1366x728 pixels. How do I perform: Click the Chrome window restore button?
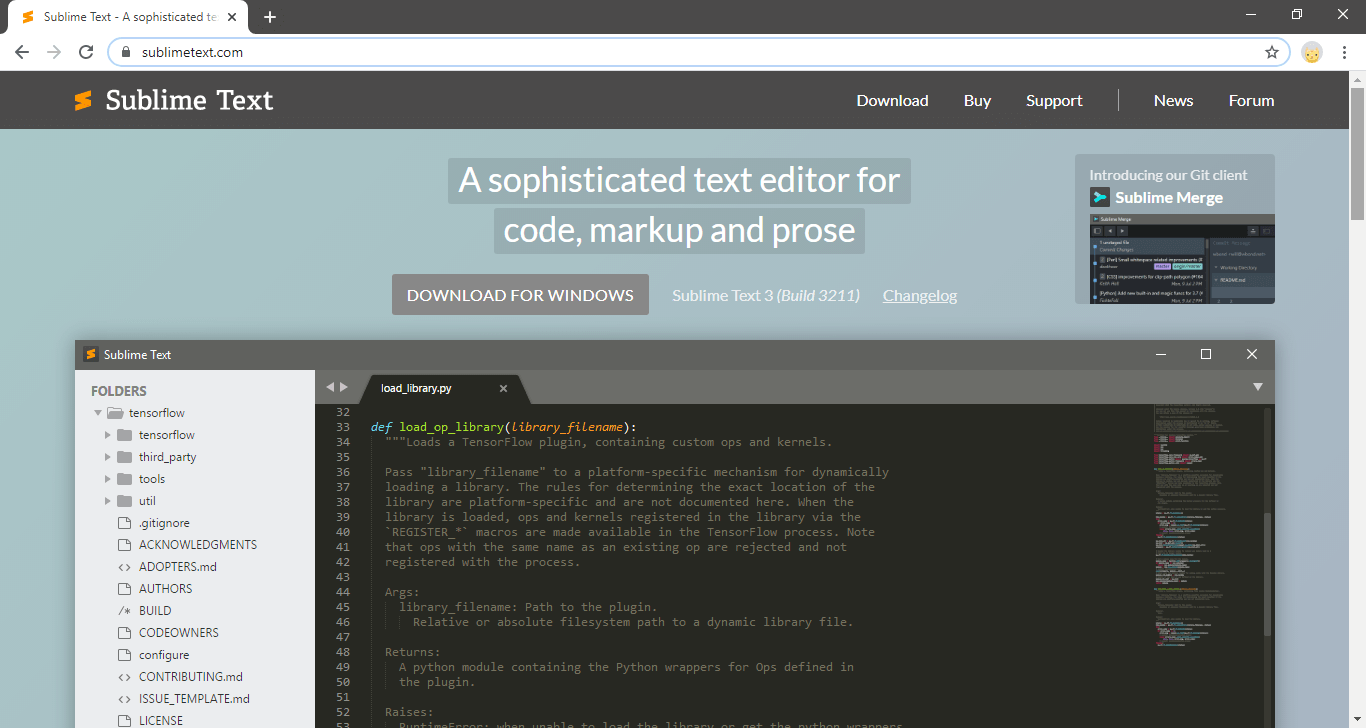(1297, 15)
